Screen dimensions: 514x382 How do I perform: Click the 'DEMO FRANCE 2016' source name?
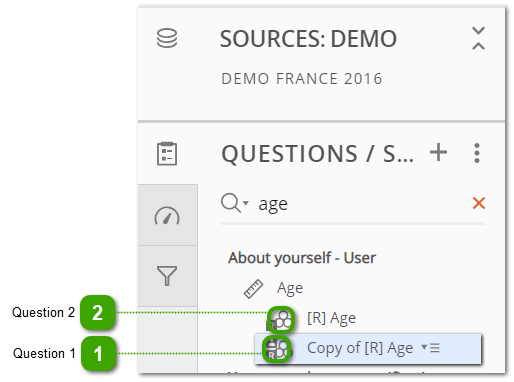[x=302, y=79]
